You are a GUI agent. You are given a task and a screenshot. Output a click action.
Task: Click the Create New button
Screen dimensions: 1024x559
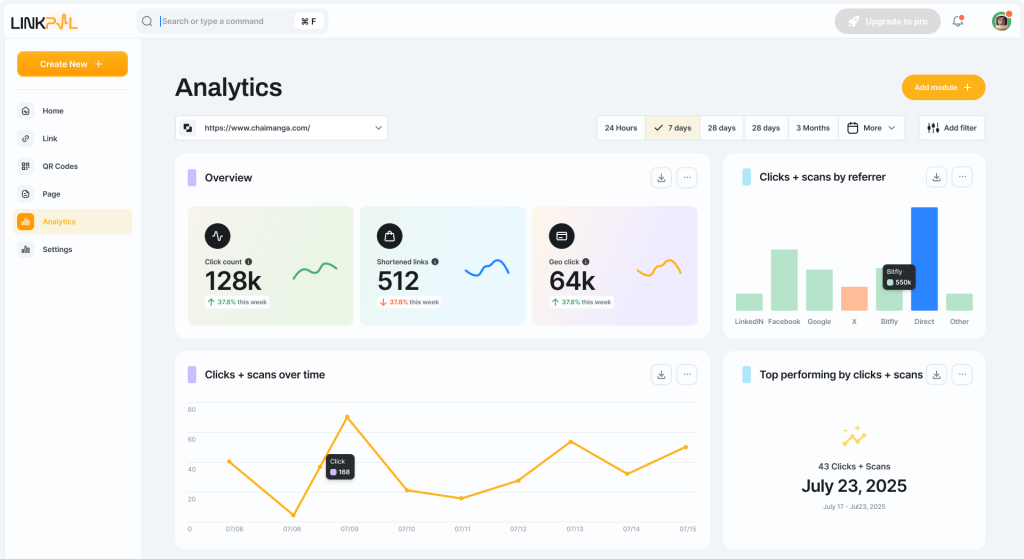pos(72,64)
